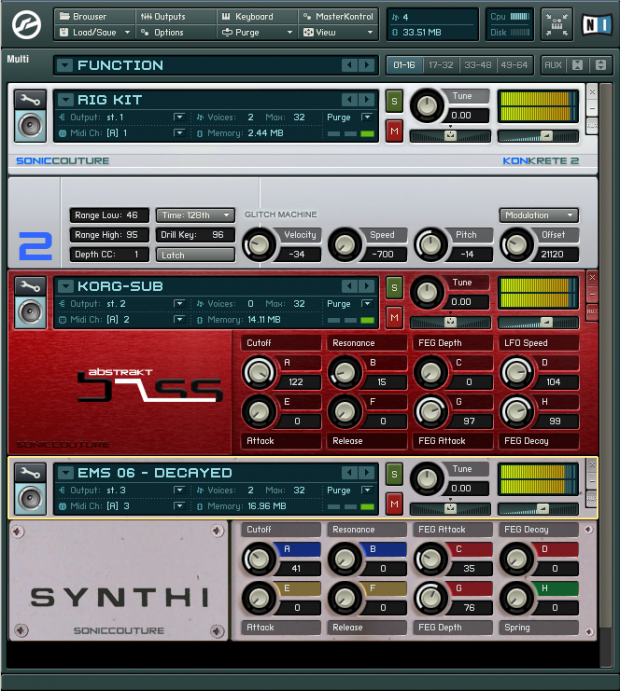Load next KORG-SUB preset arrow
This screenshot has width=620, height=691.
point(366,286)
